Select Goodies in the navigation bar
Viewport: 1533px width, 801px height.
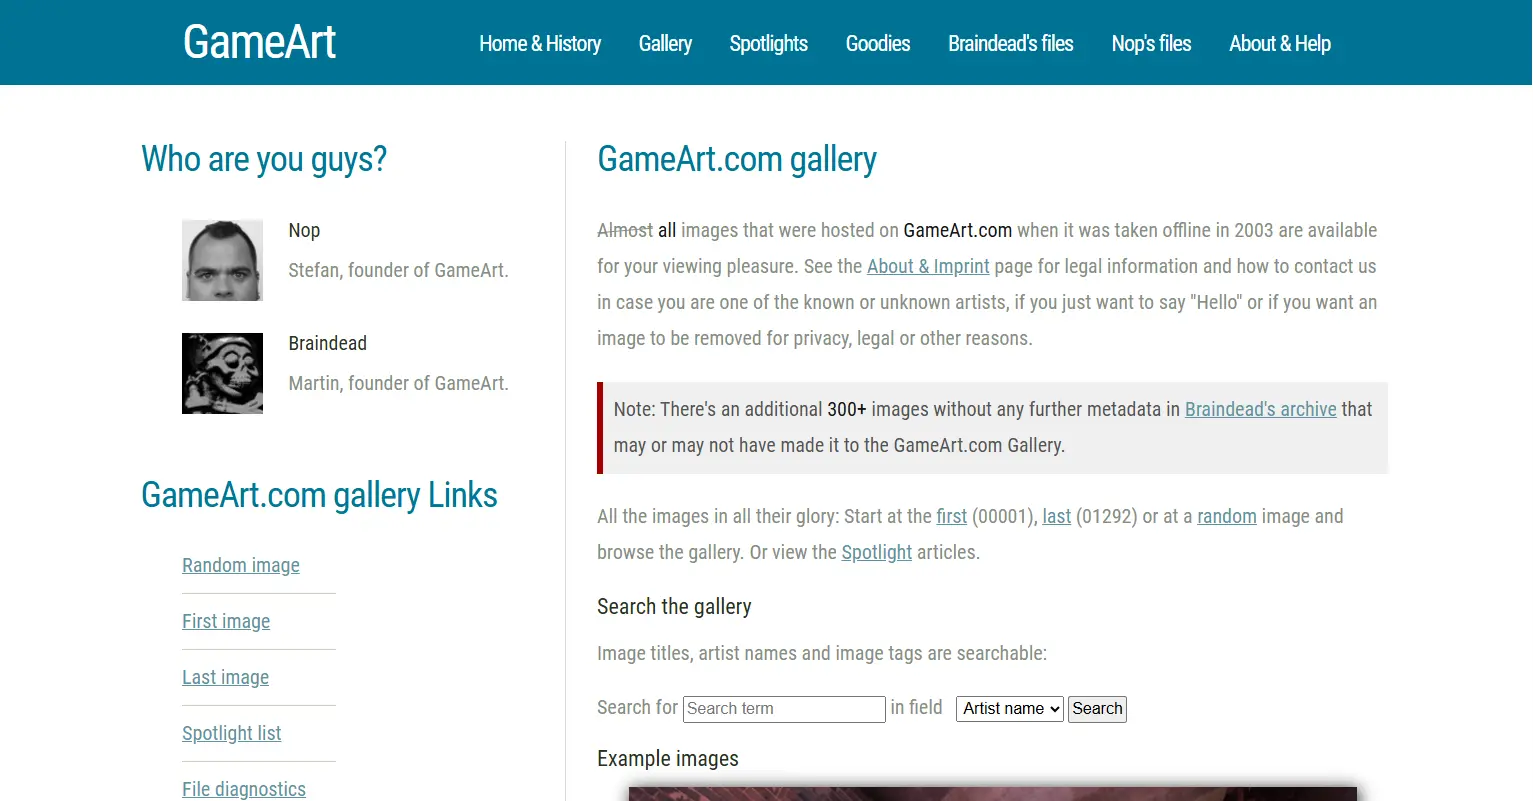coord(878,44)
